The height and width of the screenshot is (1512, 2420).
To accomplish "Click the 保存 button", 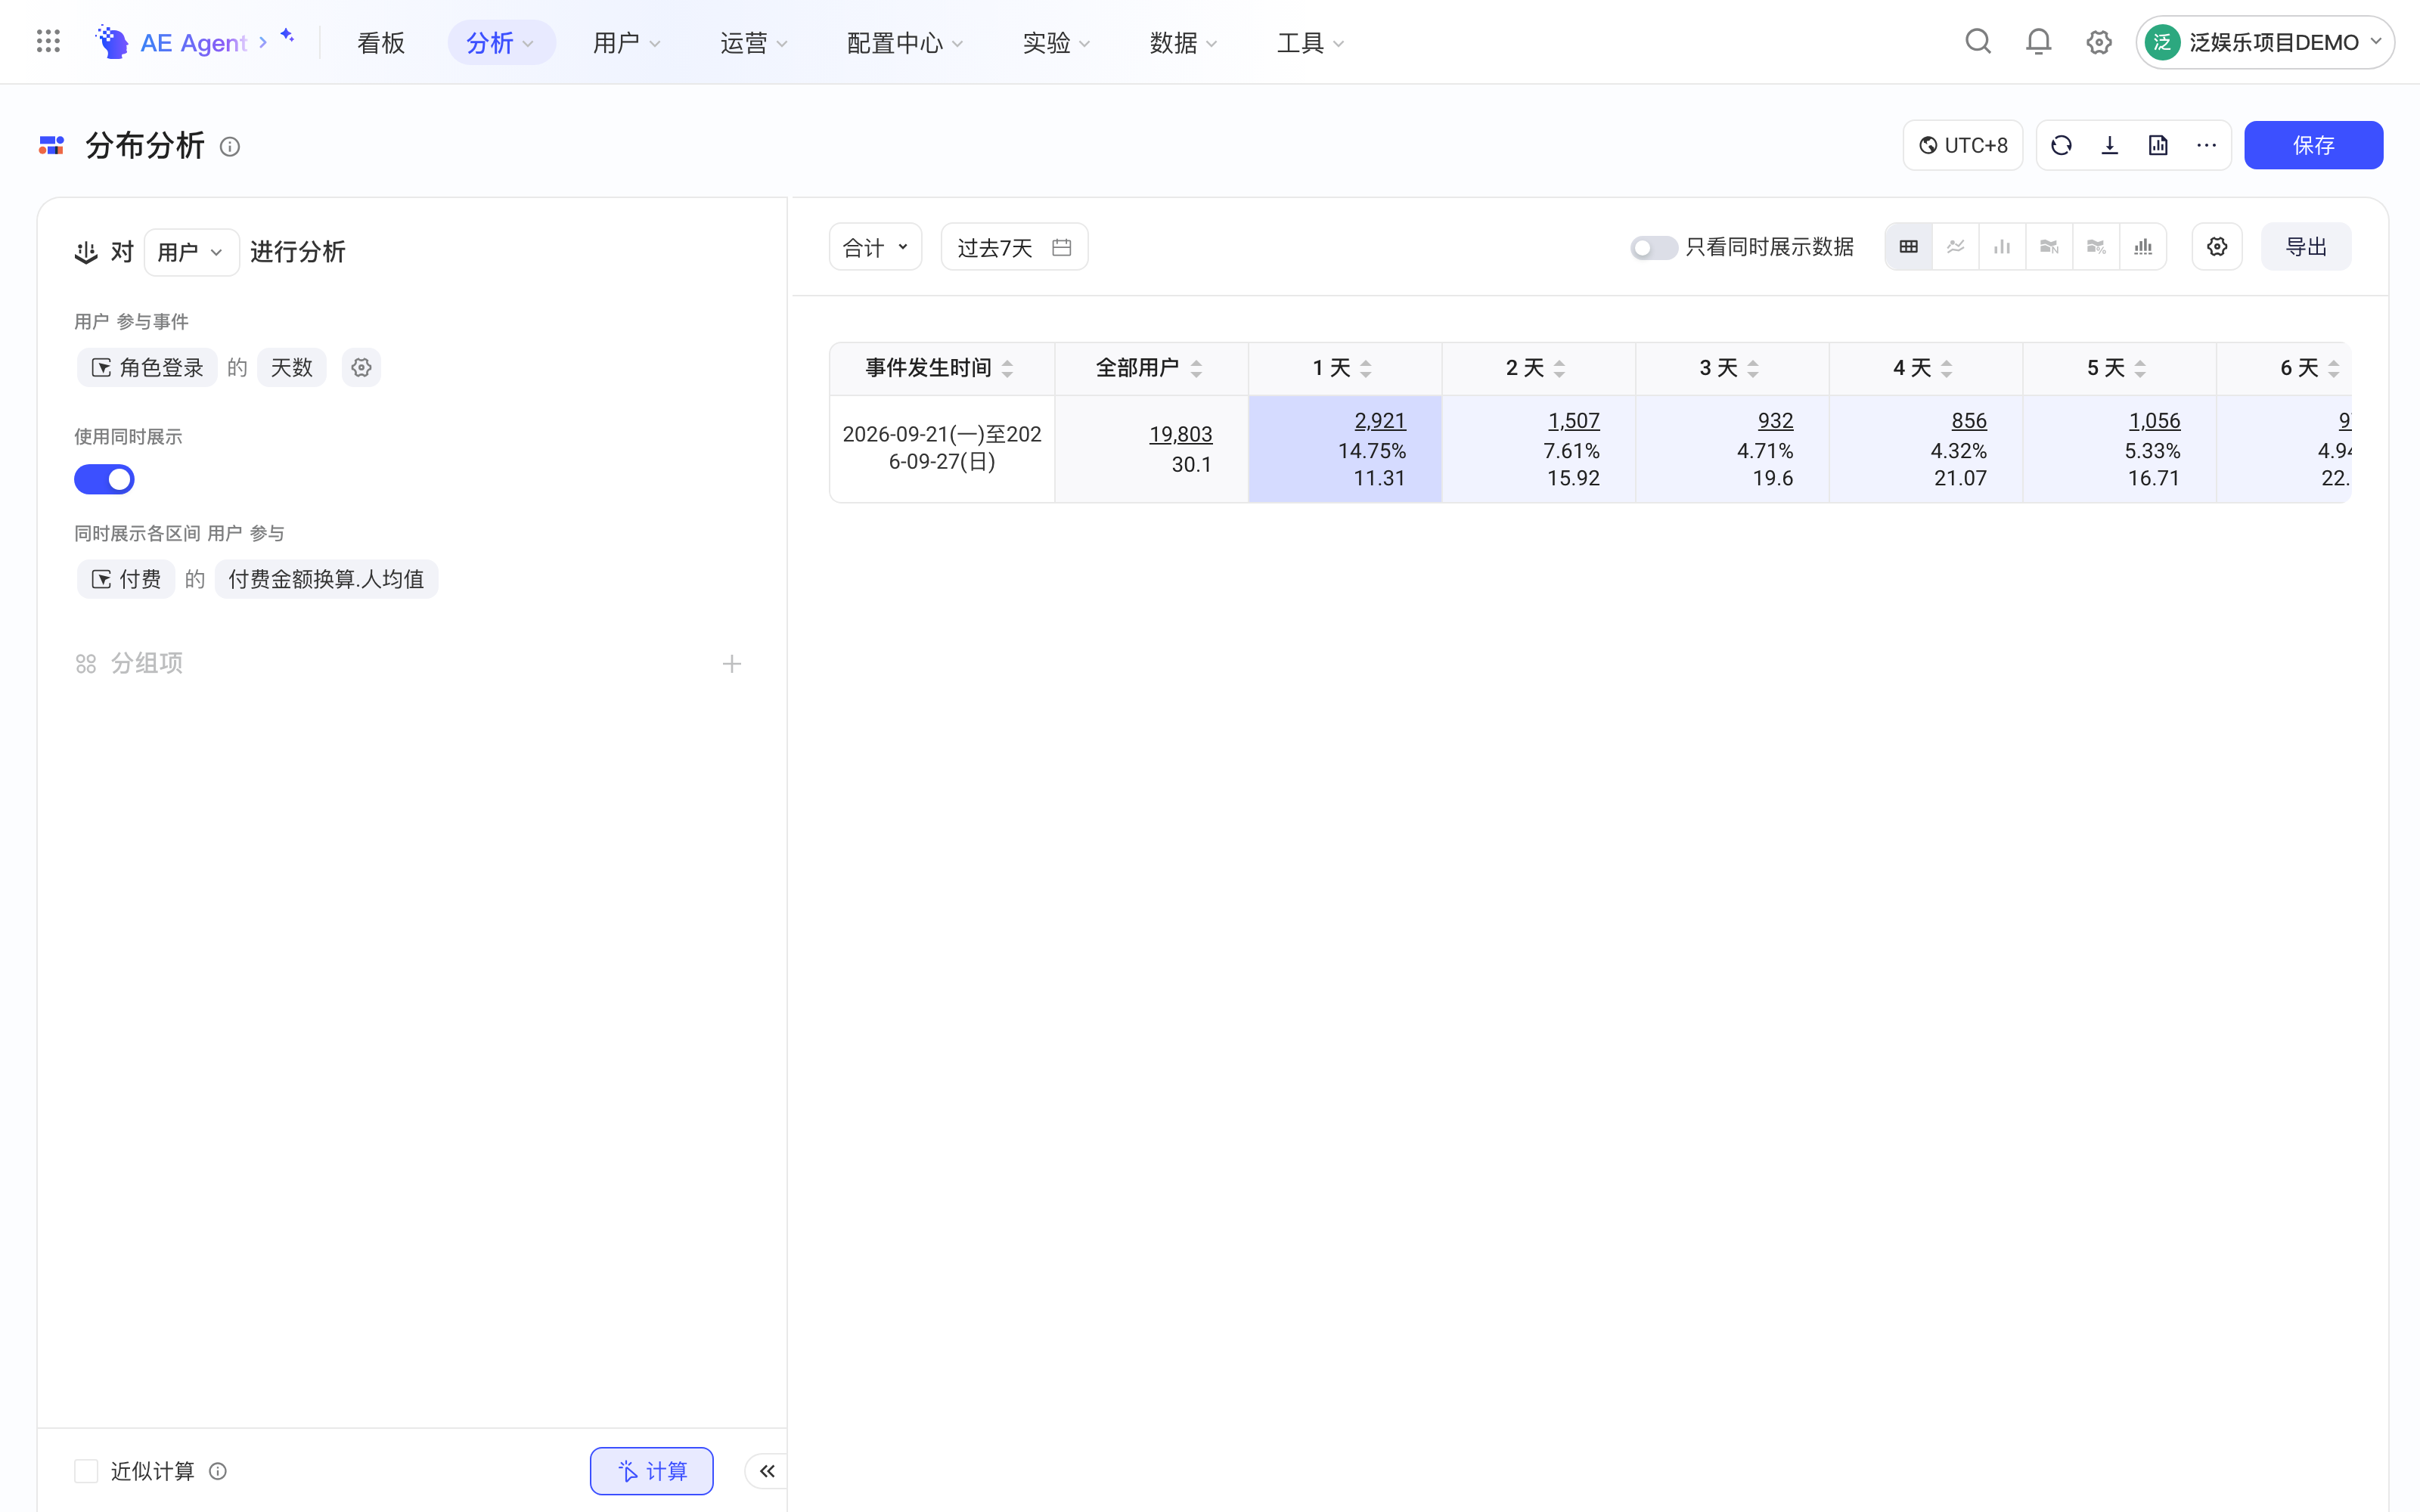I will point(2313,146).
